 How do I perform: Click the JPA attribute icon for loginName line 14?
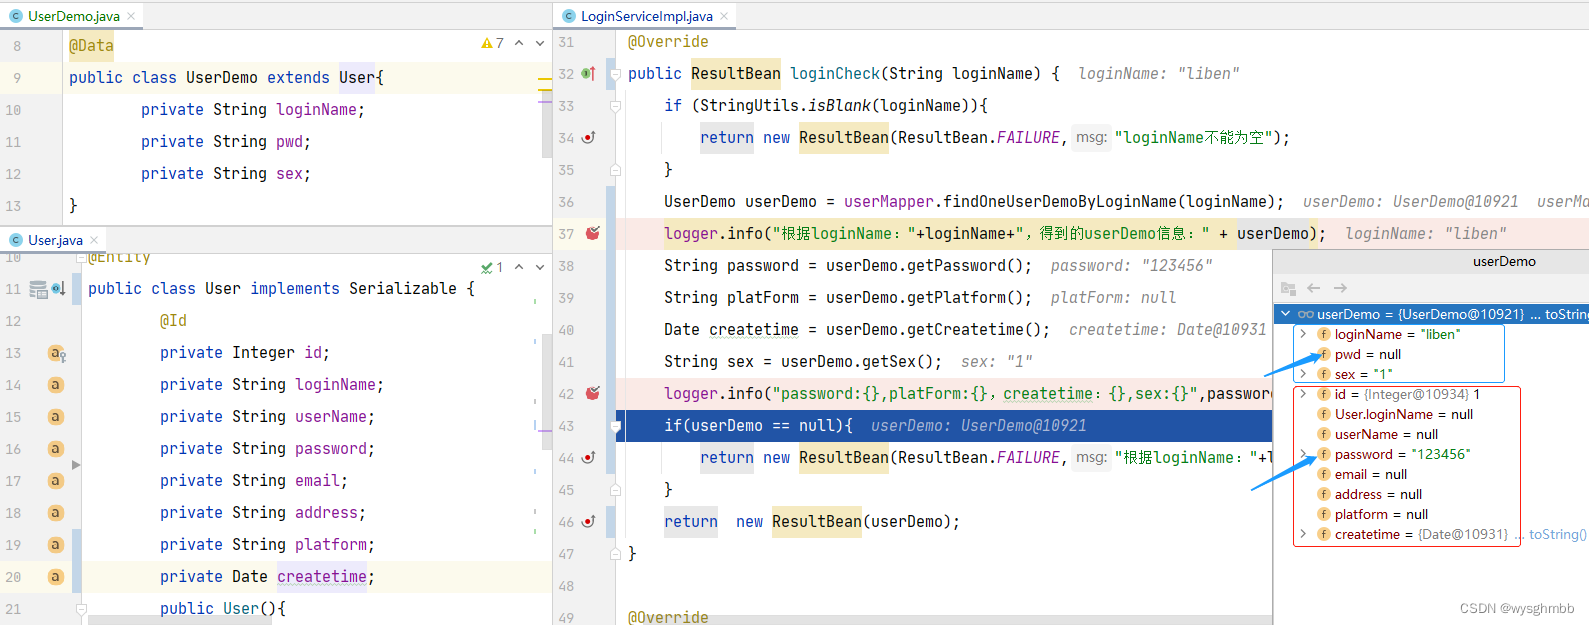(56, 385)
